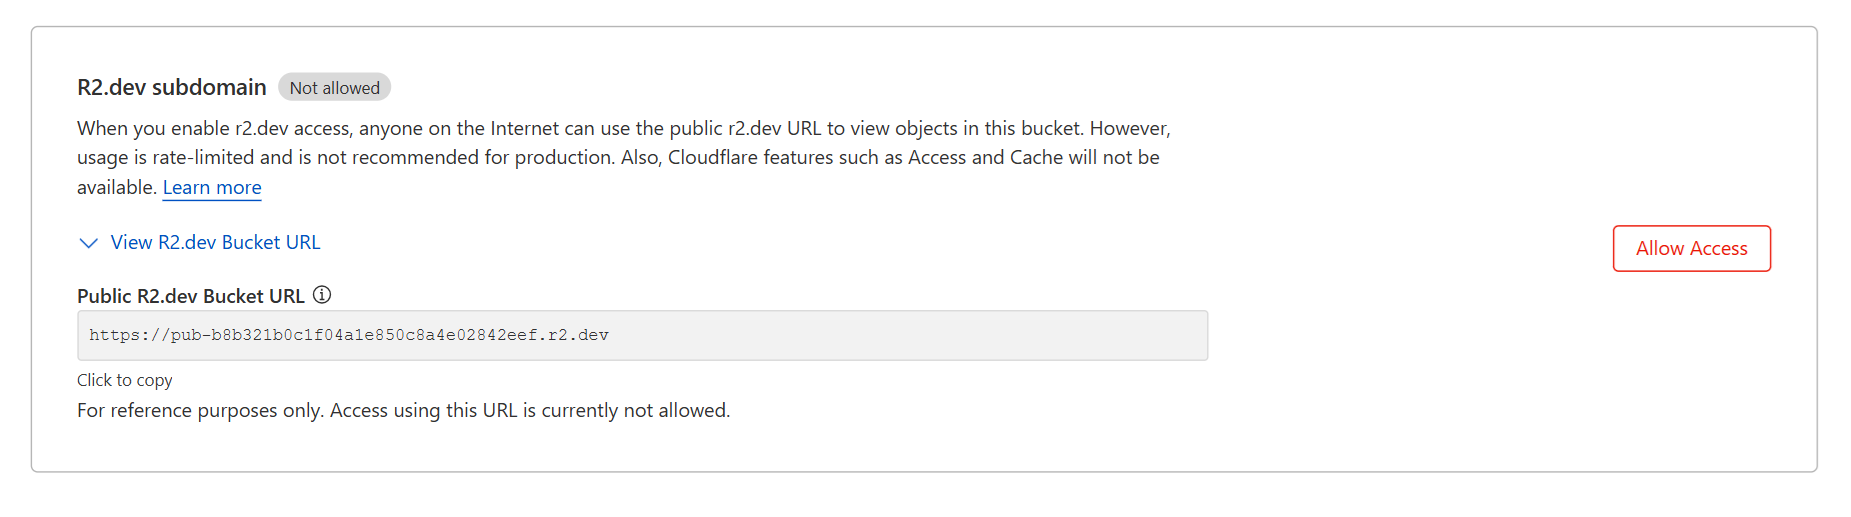1851x517 pixels.
Task: Click the 'Click to copy' hint text
Action: pyautogui.click(x=125, y=380)
